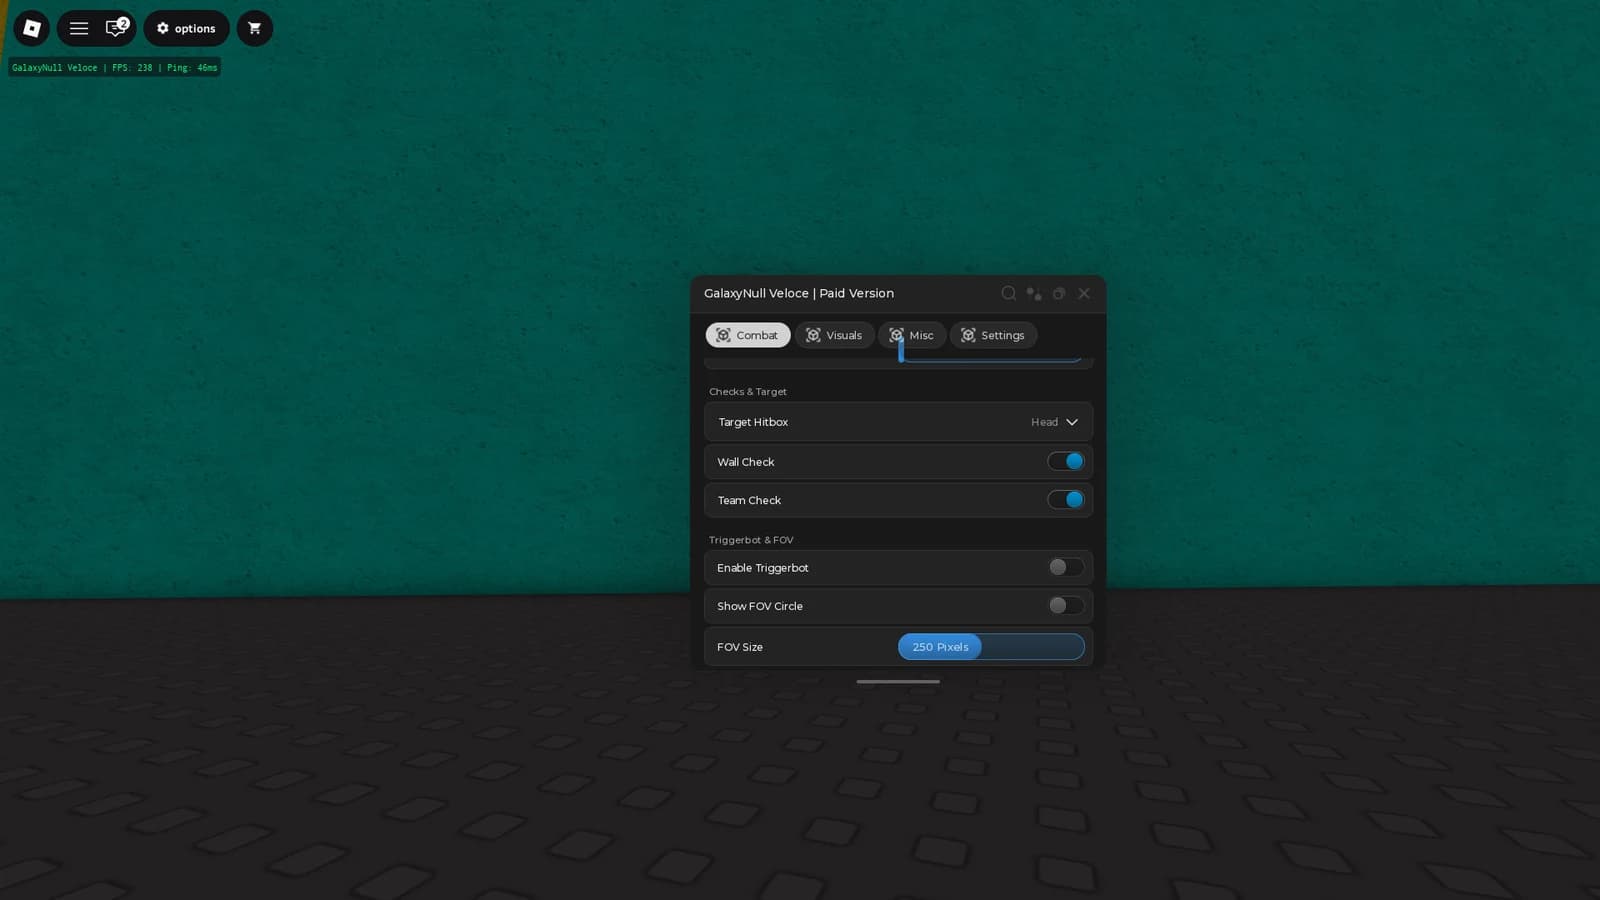
Task: Open chat with unread badge
Action: tap(116, 27)
